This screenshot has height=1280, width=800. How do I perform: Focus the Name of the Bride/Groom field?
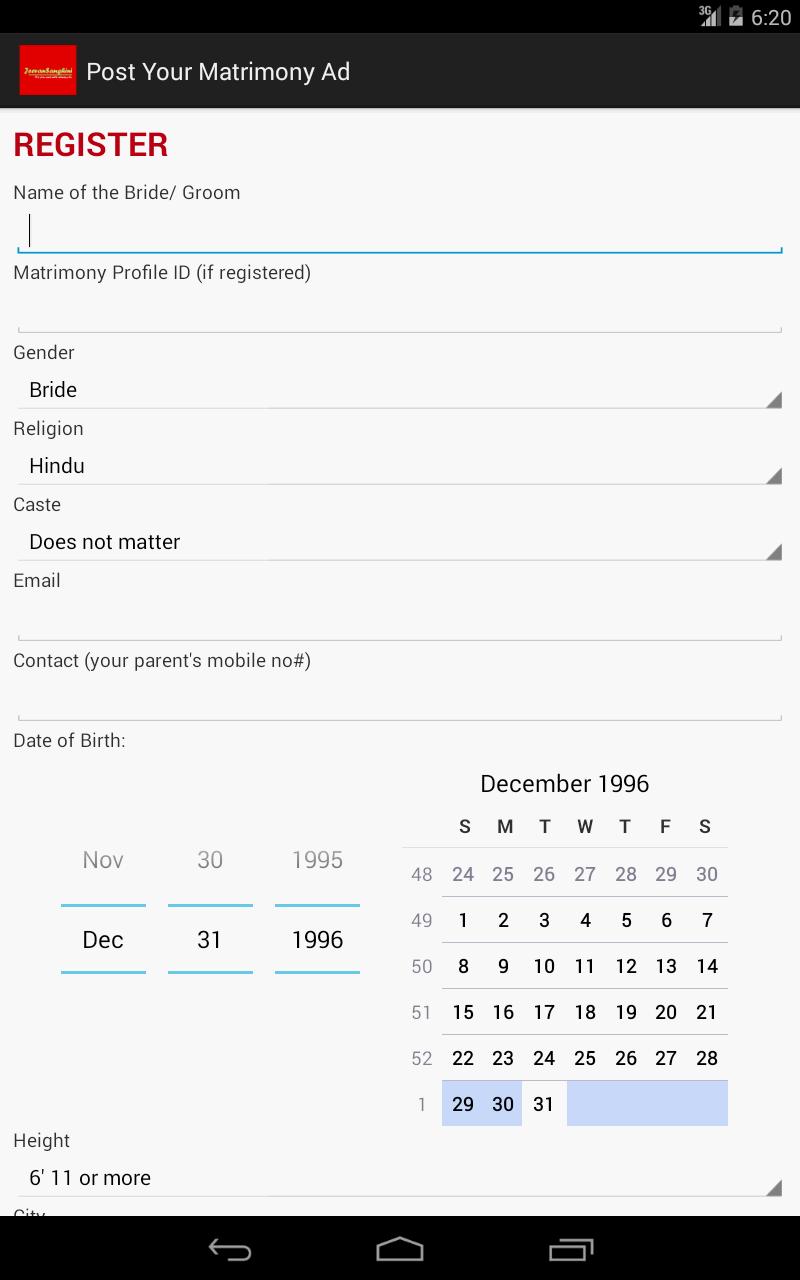pyautogui.click(x=400, y=231)
